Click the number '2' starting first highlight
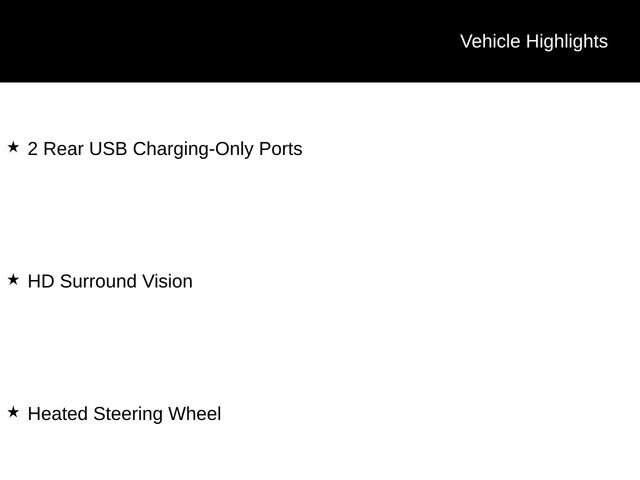The image size is (640, 480). pos(33,149)
